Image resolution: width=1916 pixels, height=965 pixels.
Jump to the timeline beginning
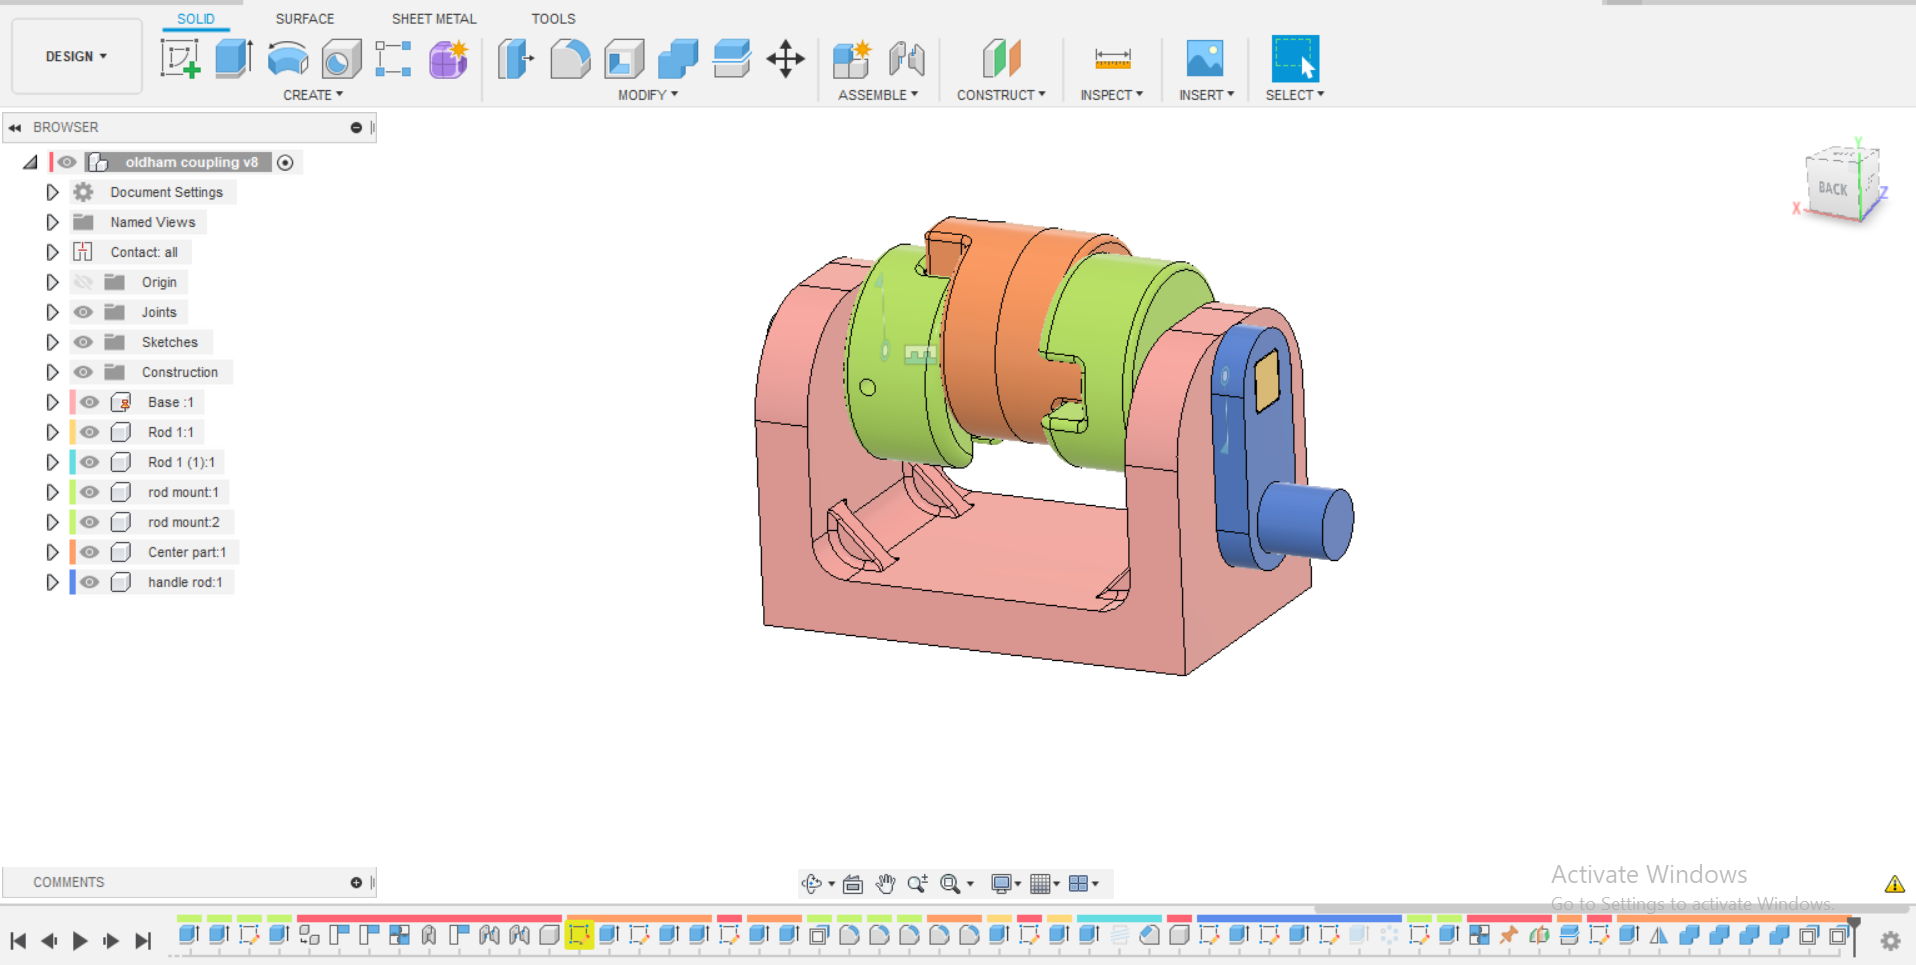(x=18, y=940)
